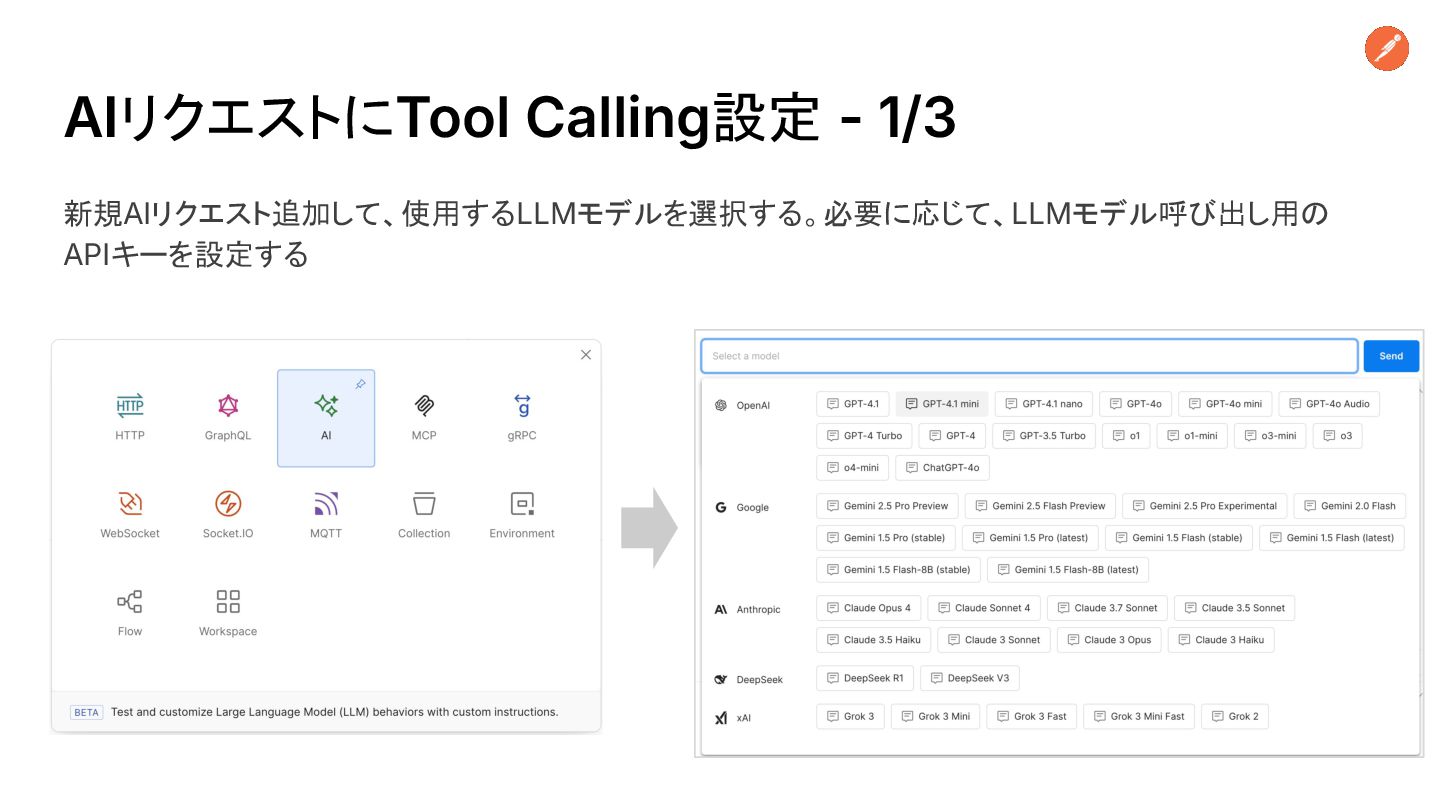This screenshot has height=810, width=1440.
Task: Select Claude 3.5 Sonnet model
Action: click(x=1234, y=608)
